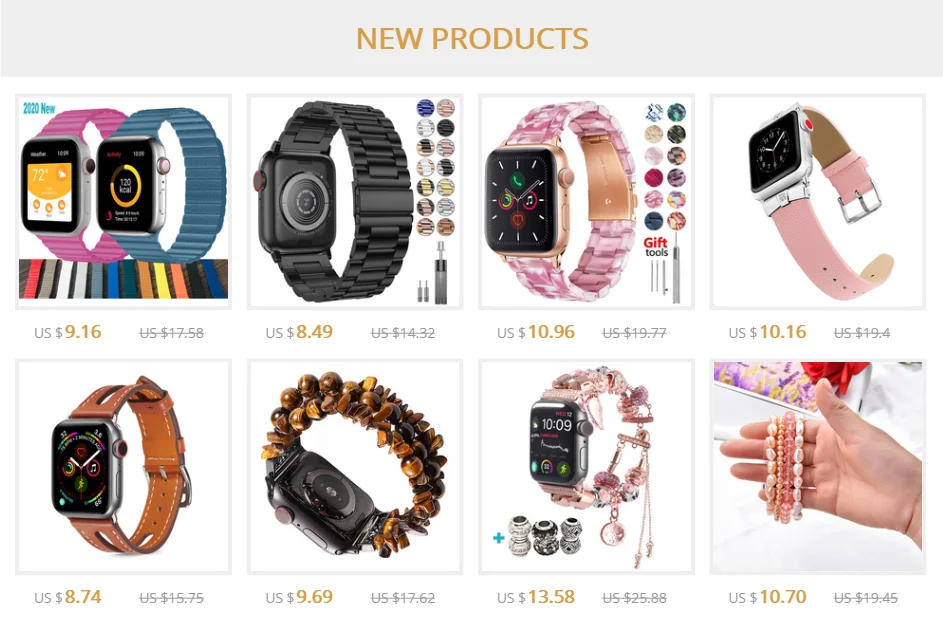Open the brown double-loop leather band product
This screenshot has width=943, height=643.
123,467
